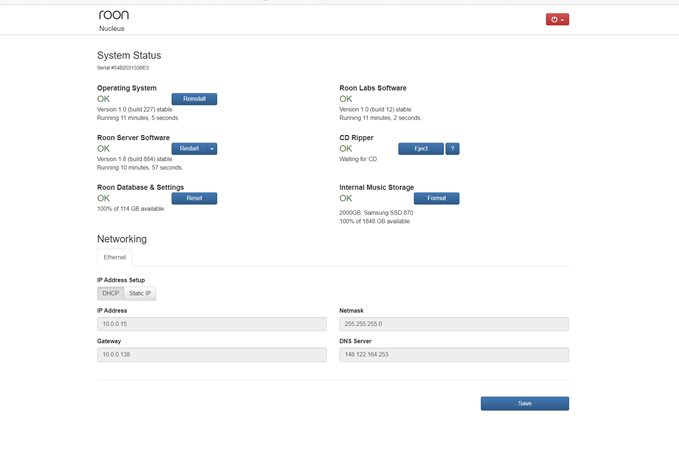Click '2000GB, Samsung SSD 870' text
The height and width of the screenshot is (465, 679).
(x=376, y=213)
